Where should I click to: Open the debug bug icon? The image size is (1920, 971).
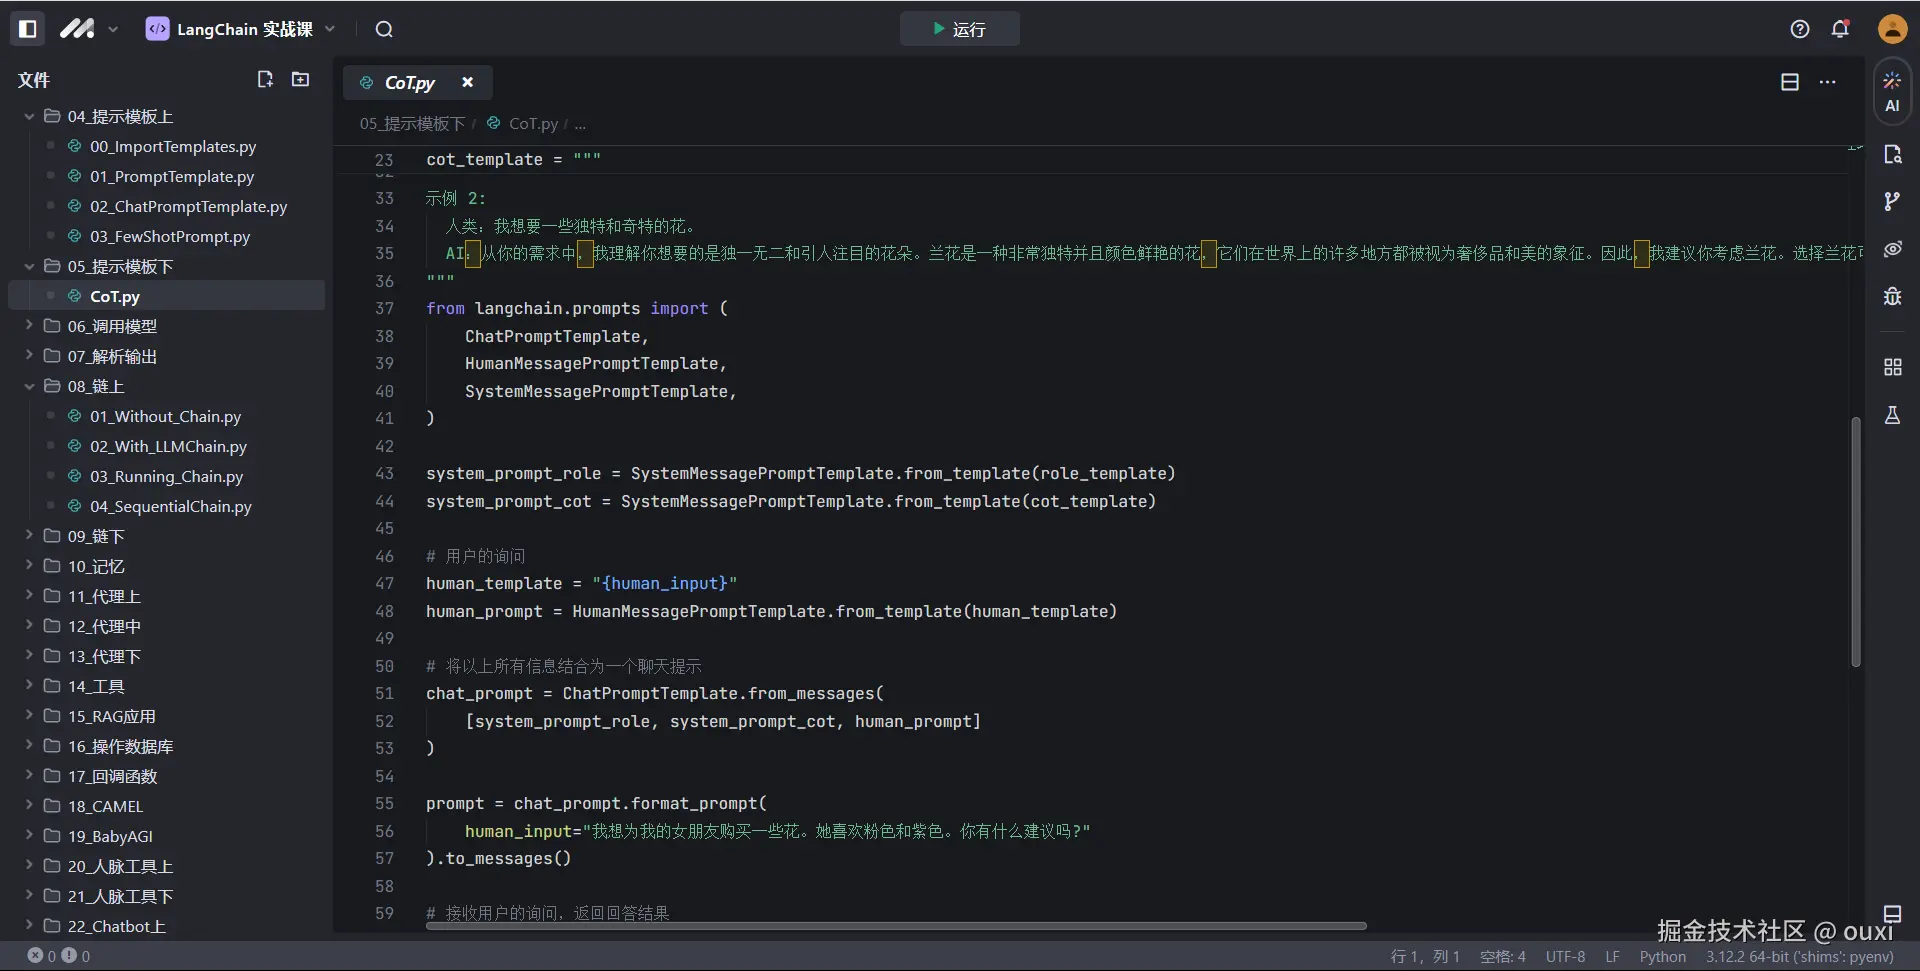coord(1892,296)
